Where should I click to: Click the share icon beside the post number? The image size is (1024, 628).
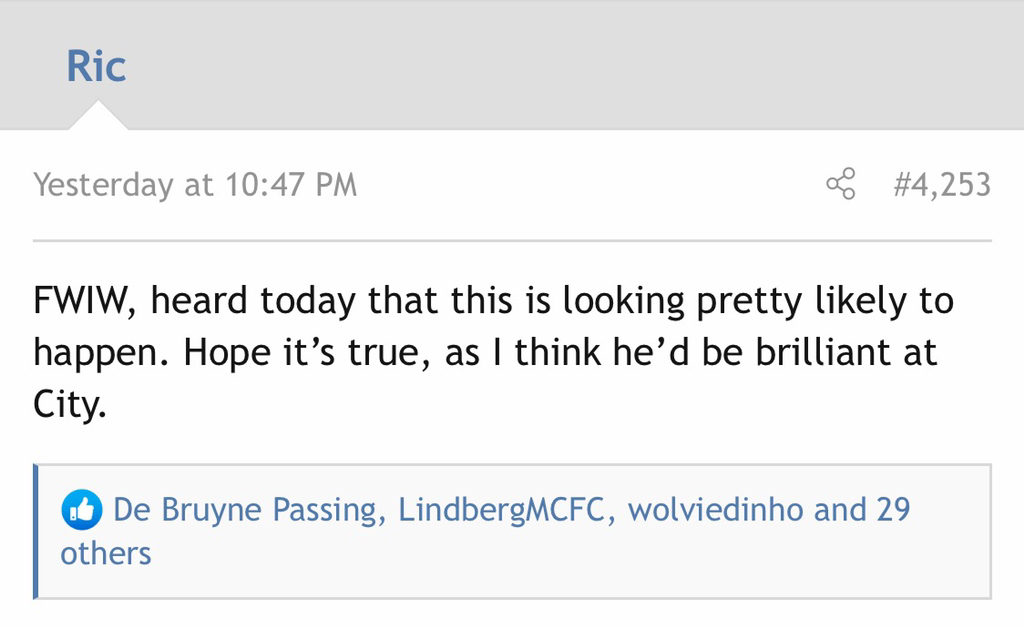841,185
